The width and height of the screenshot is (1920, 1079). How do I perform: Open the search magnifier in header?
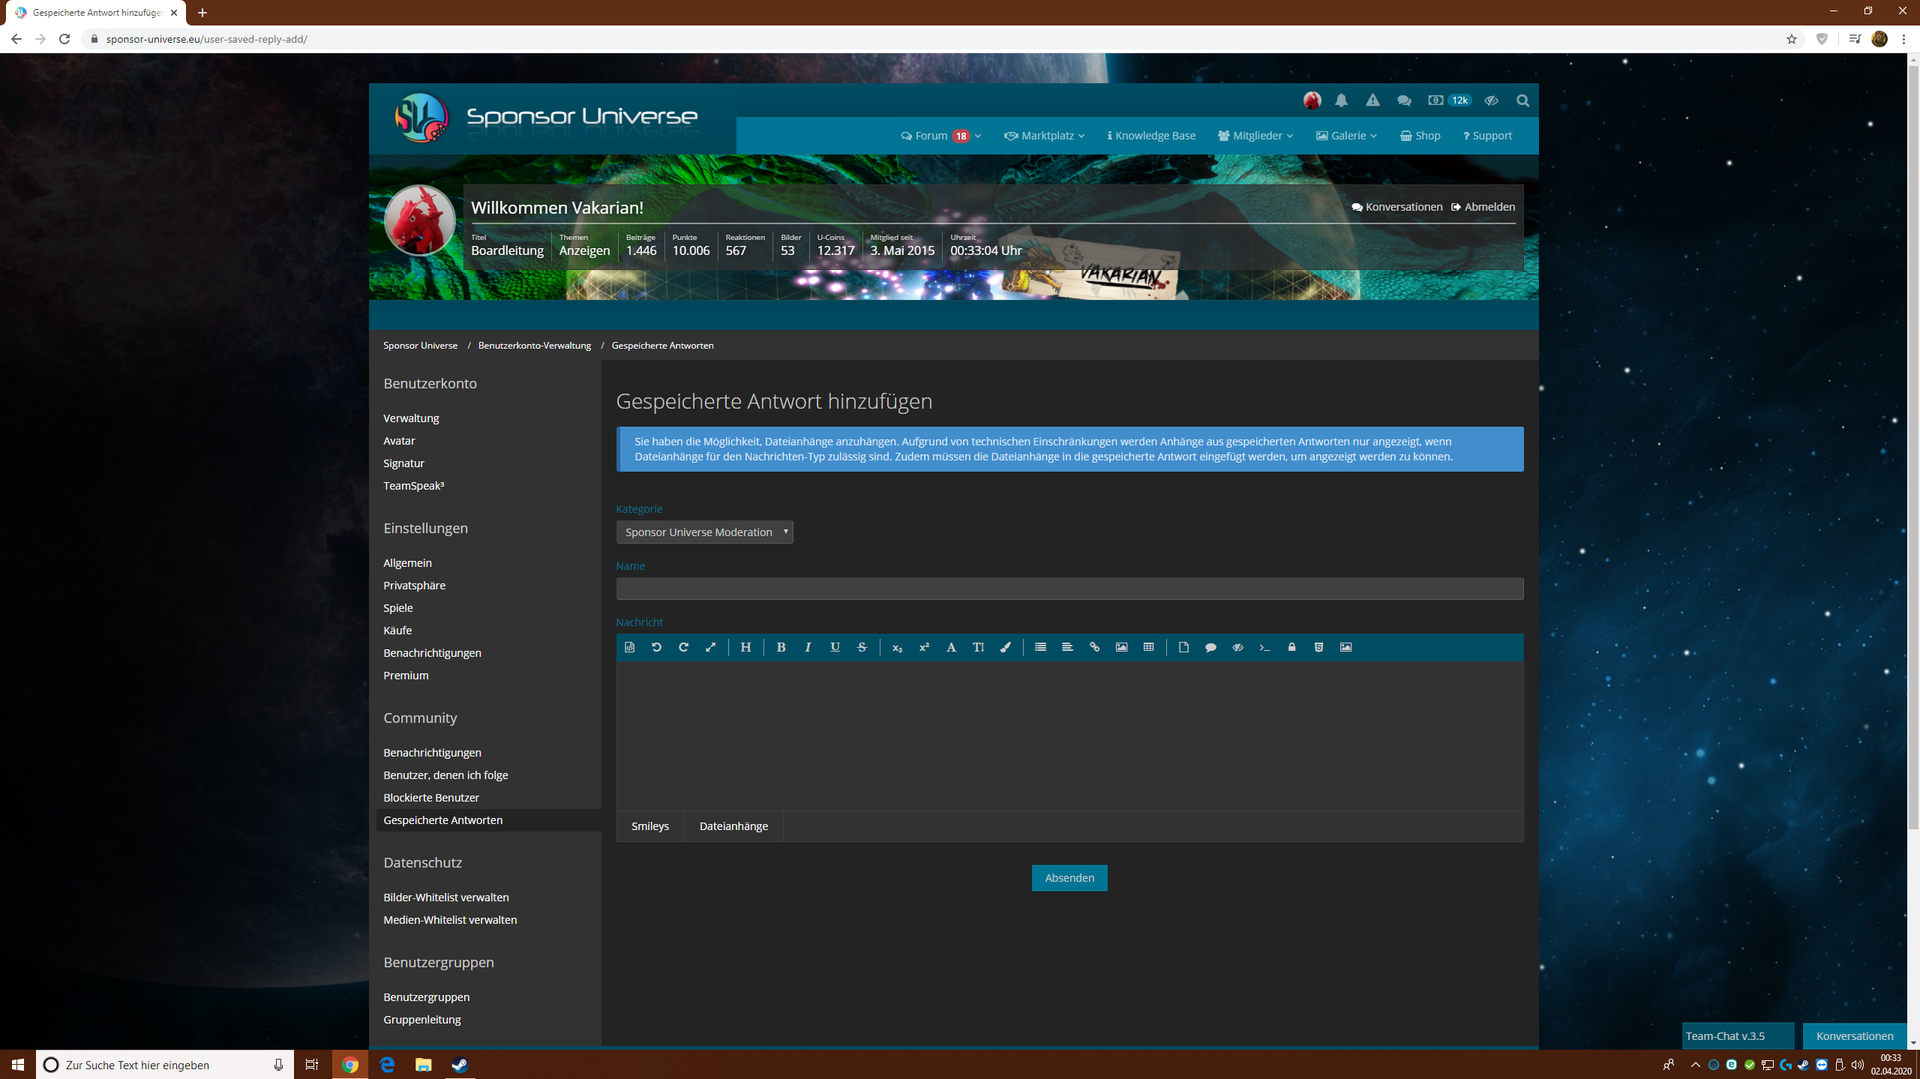pyautogui.click(x=1522, y=100)
